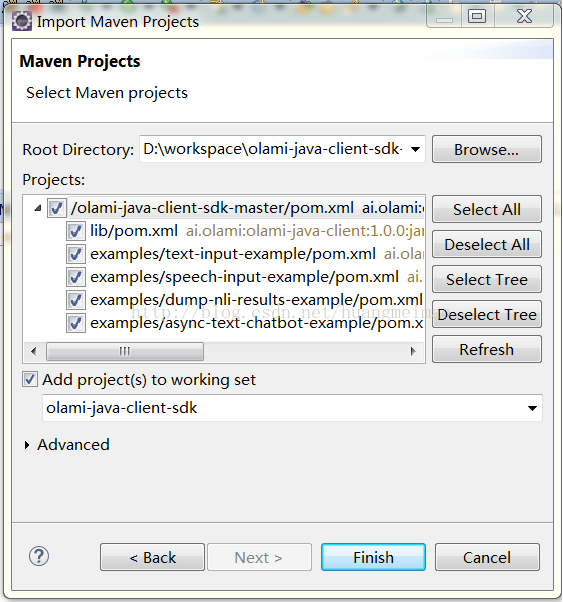Click the Browse... button
Image resolution: width=563 pixels, height=602 pixels.
click(487, 149)
